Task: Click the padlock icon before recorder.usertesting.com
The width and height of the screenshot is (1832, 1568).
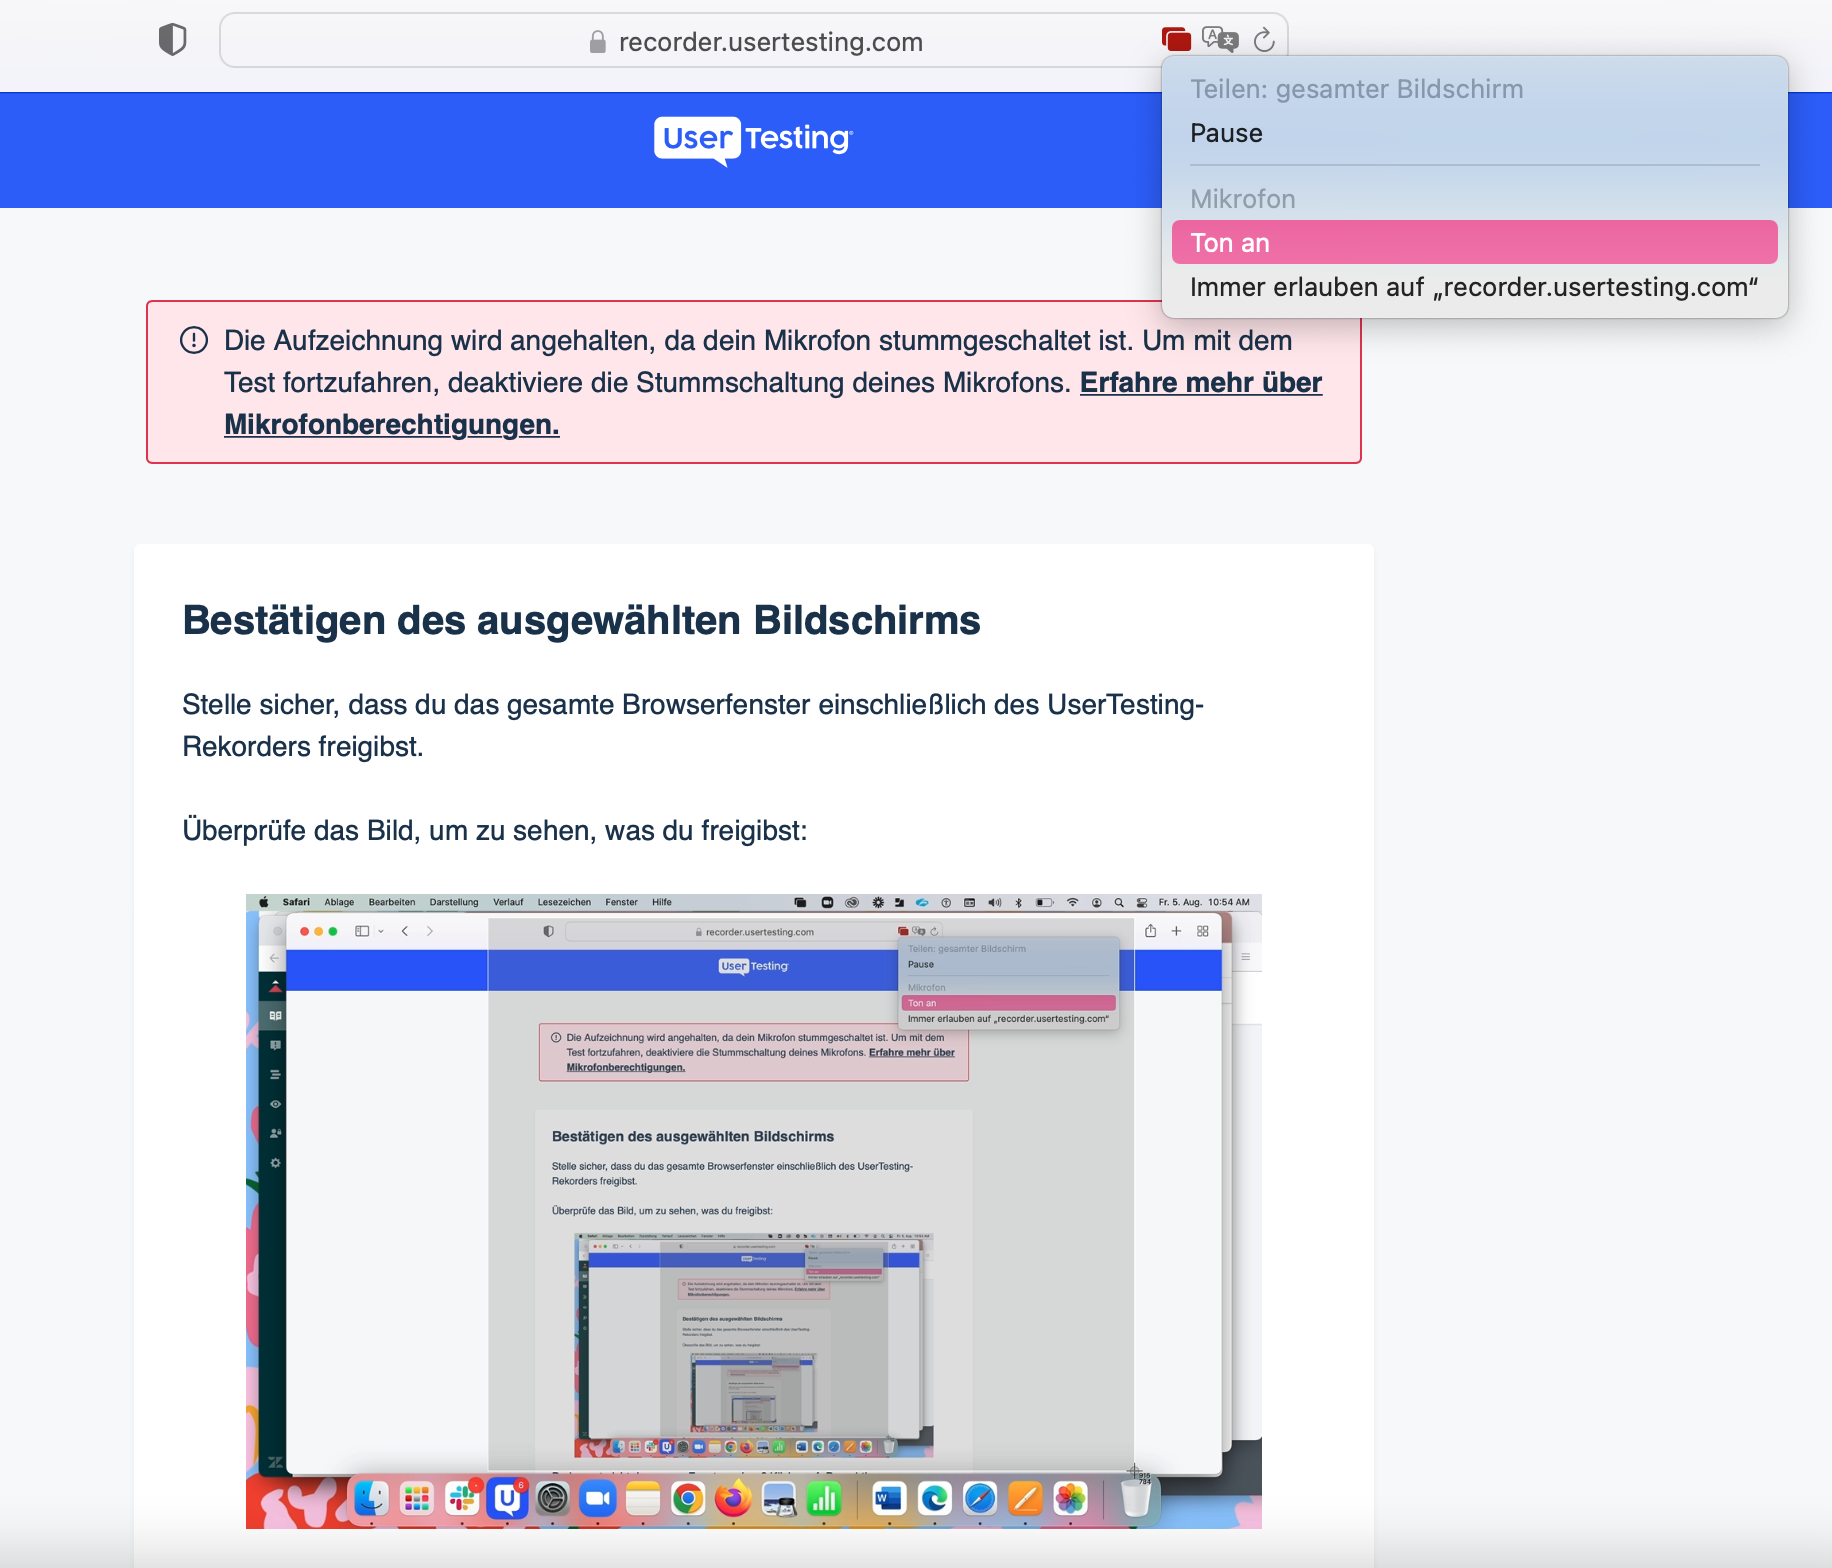Action: [x=598, y=42]
